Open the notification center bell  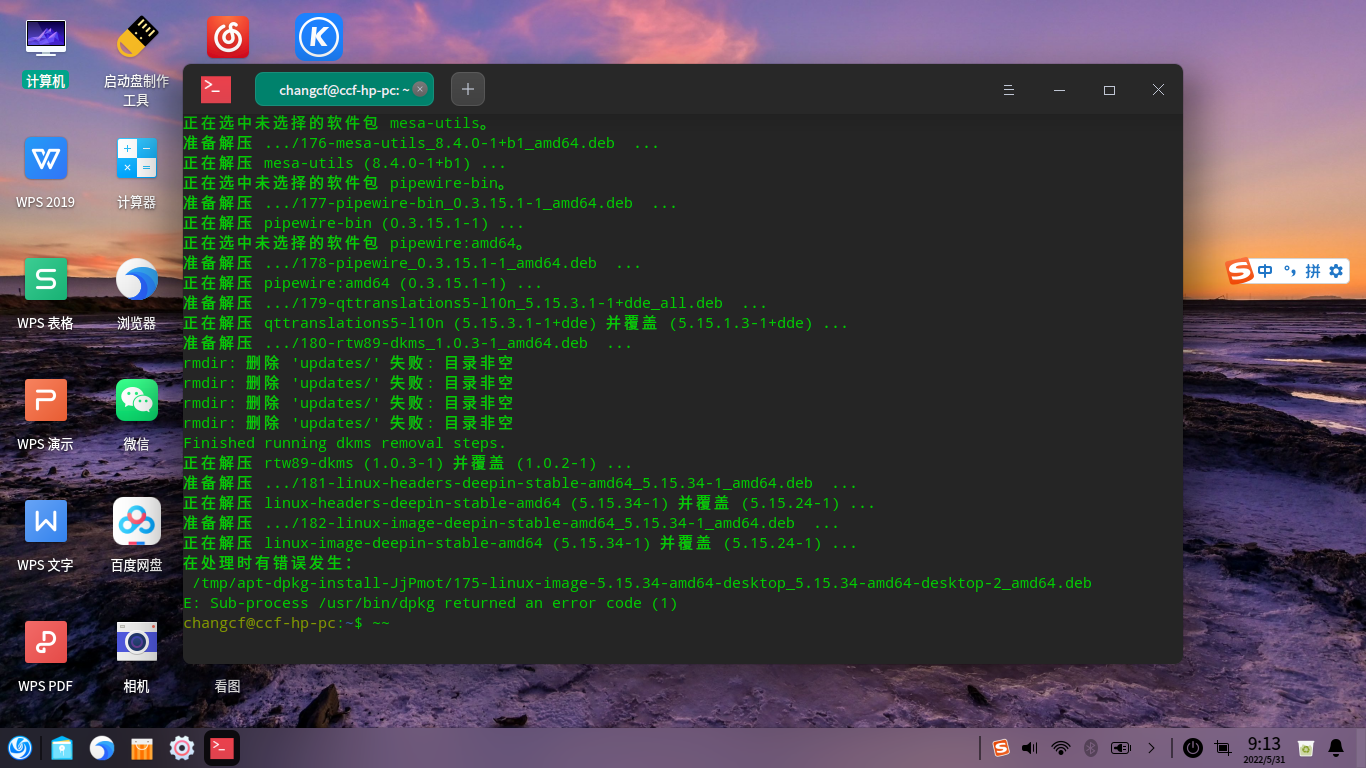(1337, 747)
